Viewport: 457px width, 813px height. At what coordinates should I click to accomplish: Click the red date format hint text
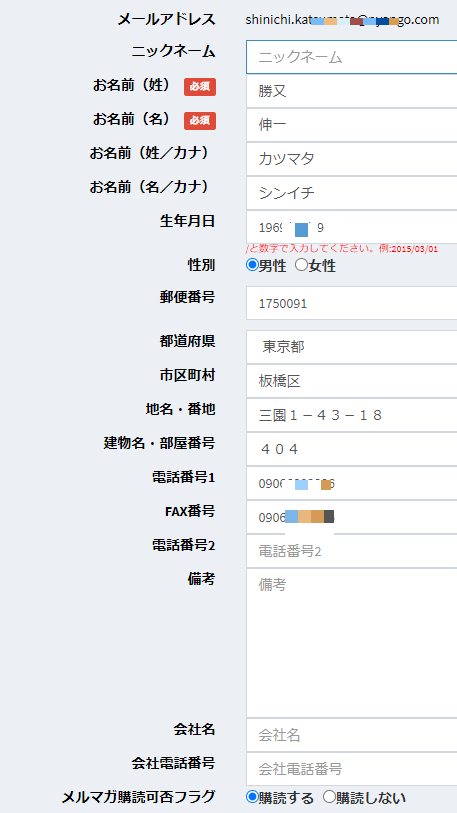(342, 249)
